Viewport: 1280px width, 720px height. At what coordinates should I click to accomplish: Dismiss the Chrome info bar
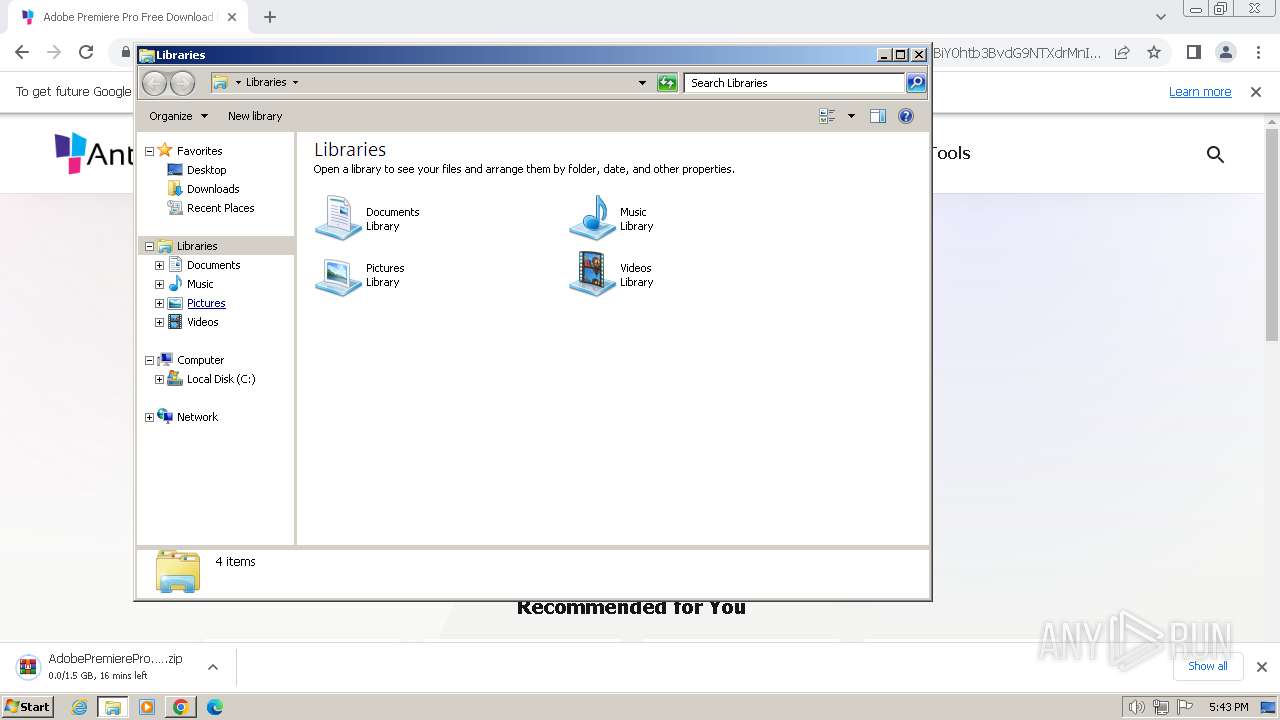(x=1256, y=92)
